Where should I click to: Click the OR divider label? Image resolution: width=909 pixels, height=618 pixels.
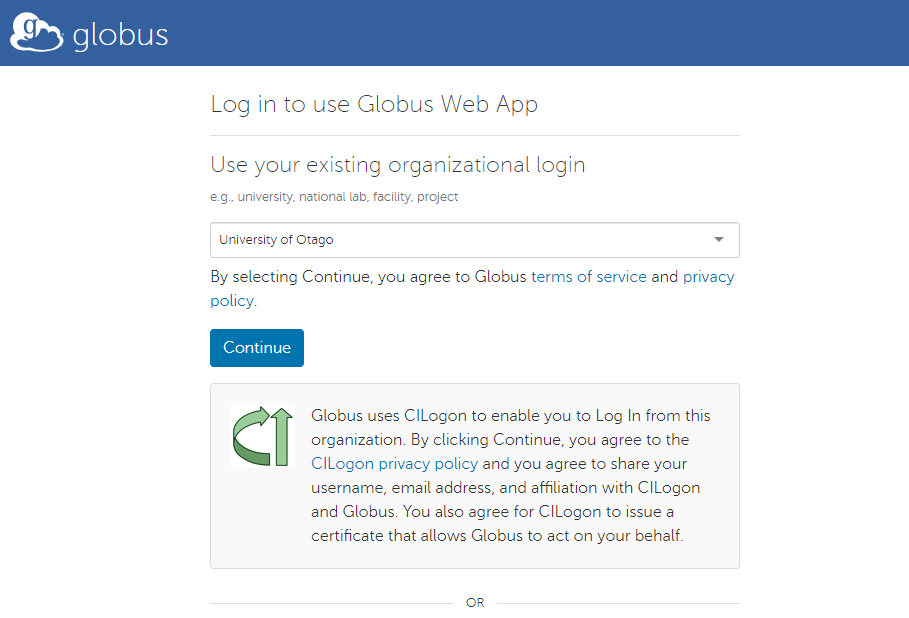475,602
